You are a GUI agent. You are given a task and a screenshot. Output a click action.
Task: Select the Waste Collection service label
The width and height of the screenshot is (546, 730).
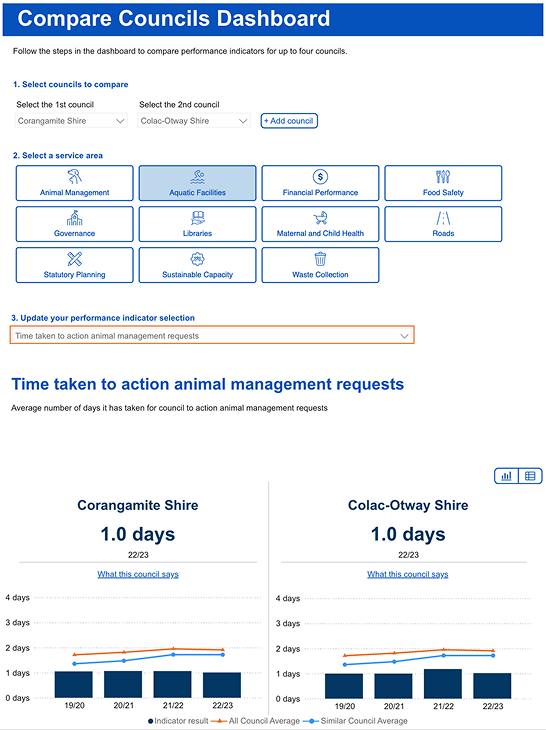pyautogui.click(x=320, y=274)
